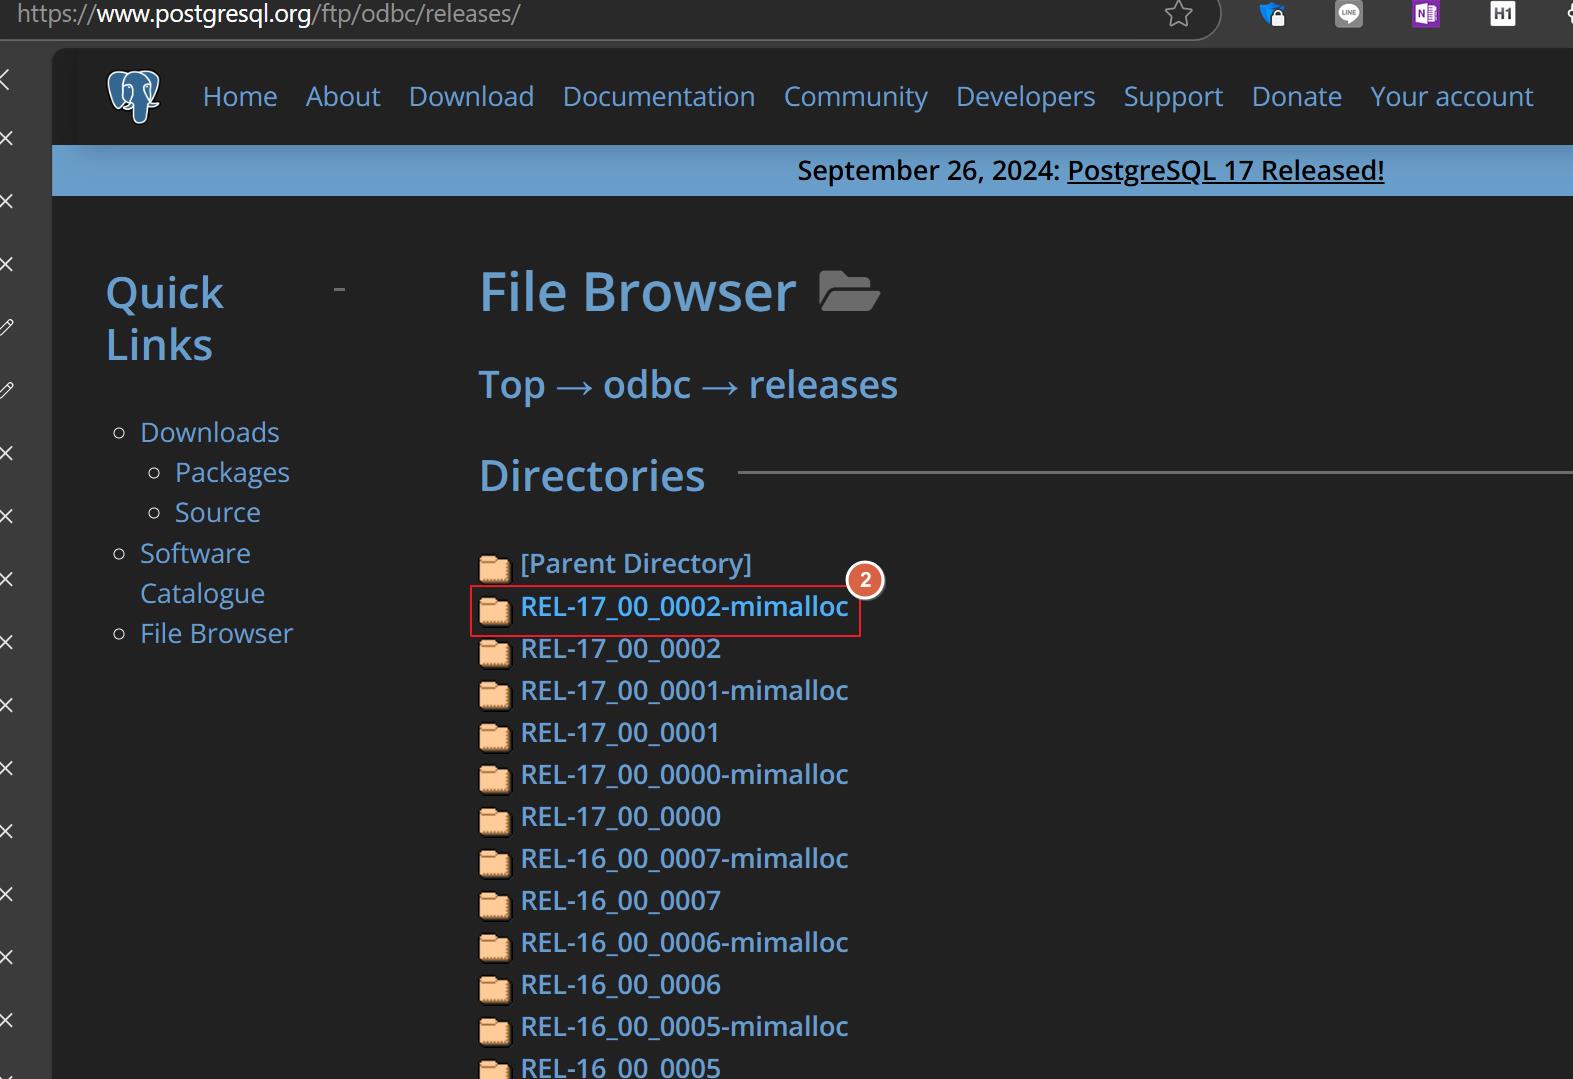
Task: Click folder icon for REL-17_00_0000
Action: (x=494, y=820)
